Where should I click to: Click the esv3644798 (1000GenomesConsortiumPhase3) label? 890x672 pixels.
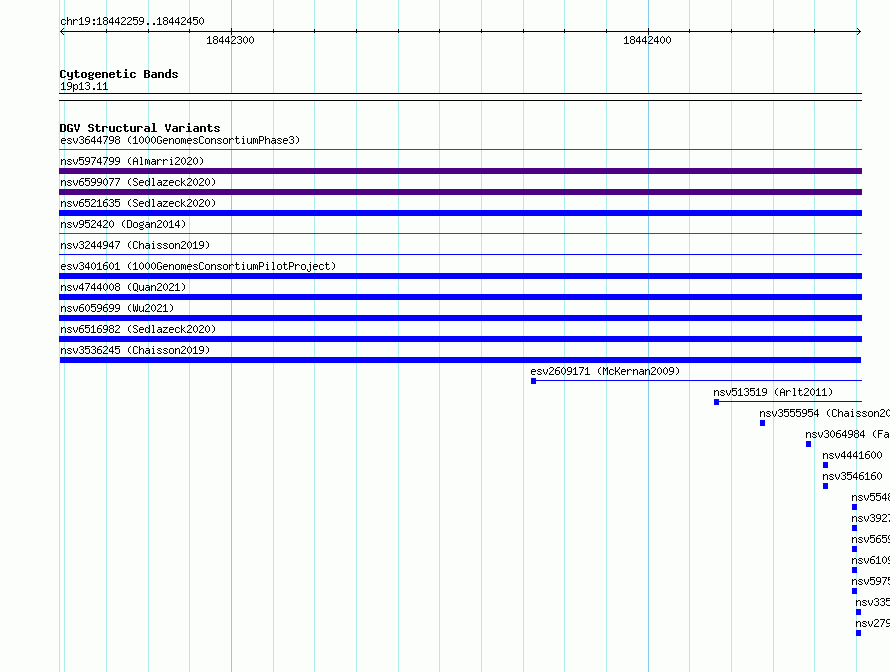pyautogui.click(x=180, y=140)
